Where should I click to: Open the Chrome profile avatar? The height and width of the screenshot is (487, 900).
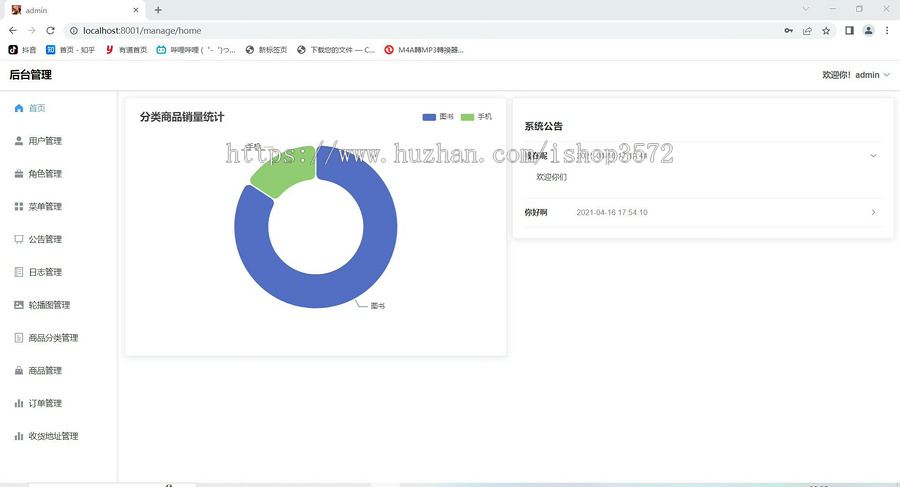pyautogui.click(x=868, y=30)
